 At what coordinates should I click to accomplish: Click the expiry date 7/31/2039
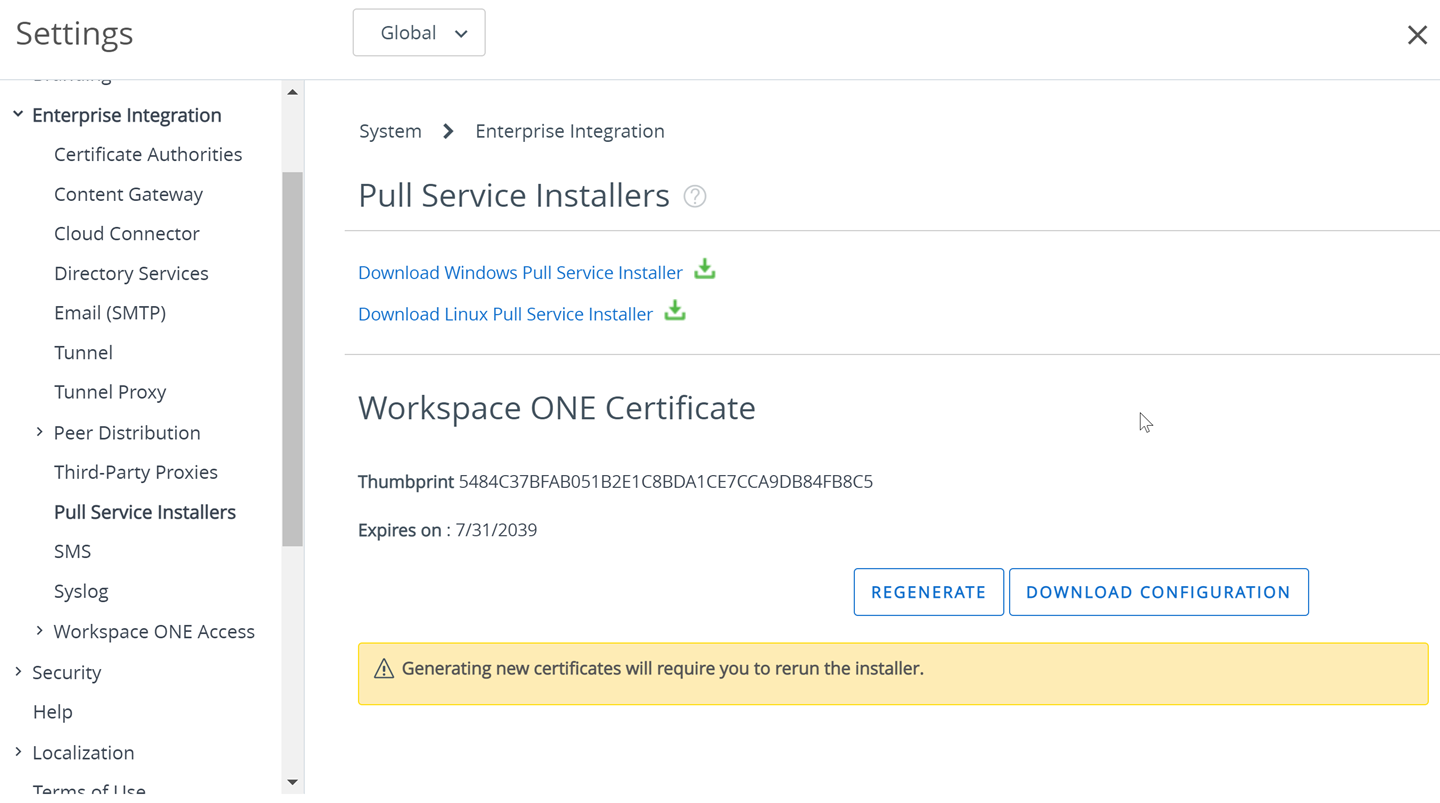coord(496,530)
